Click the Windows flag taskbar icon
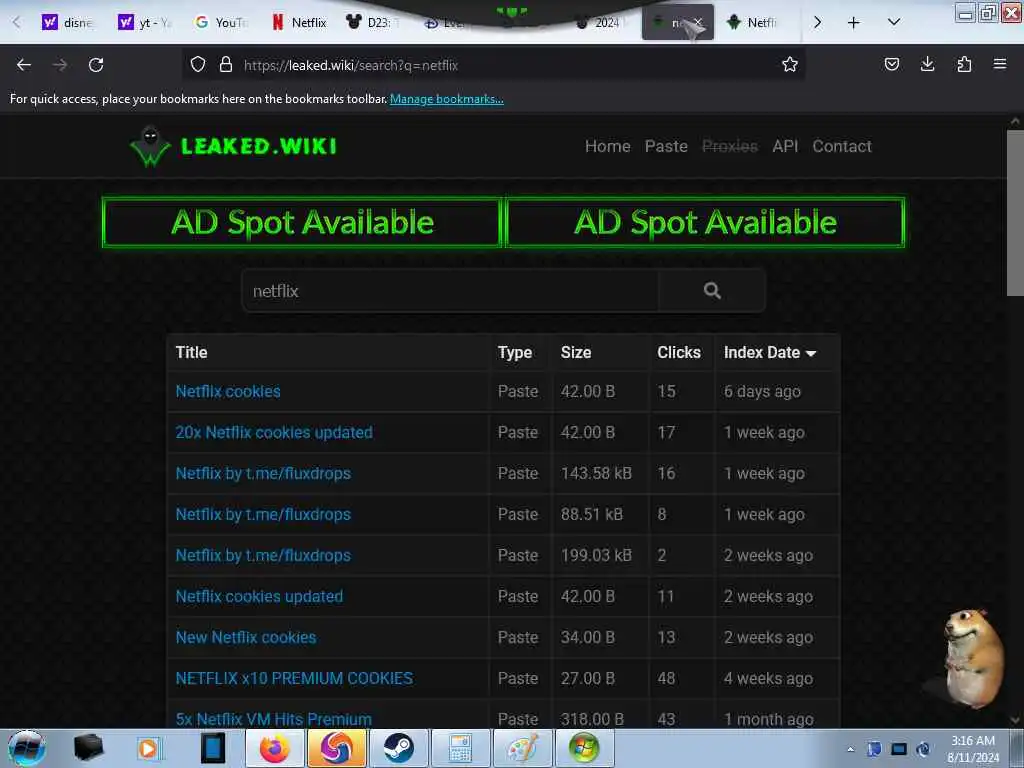The width and height of the screenshot is (1024, 768). tap(584, 748)
